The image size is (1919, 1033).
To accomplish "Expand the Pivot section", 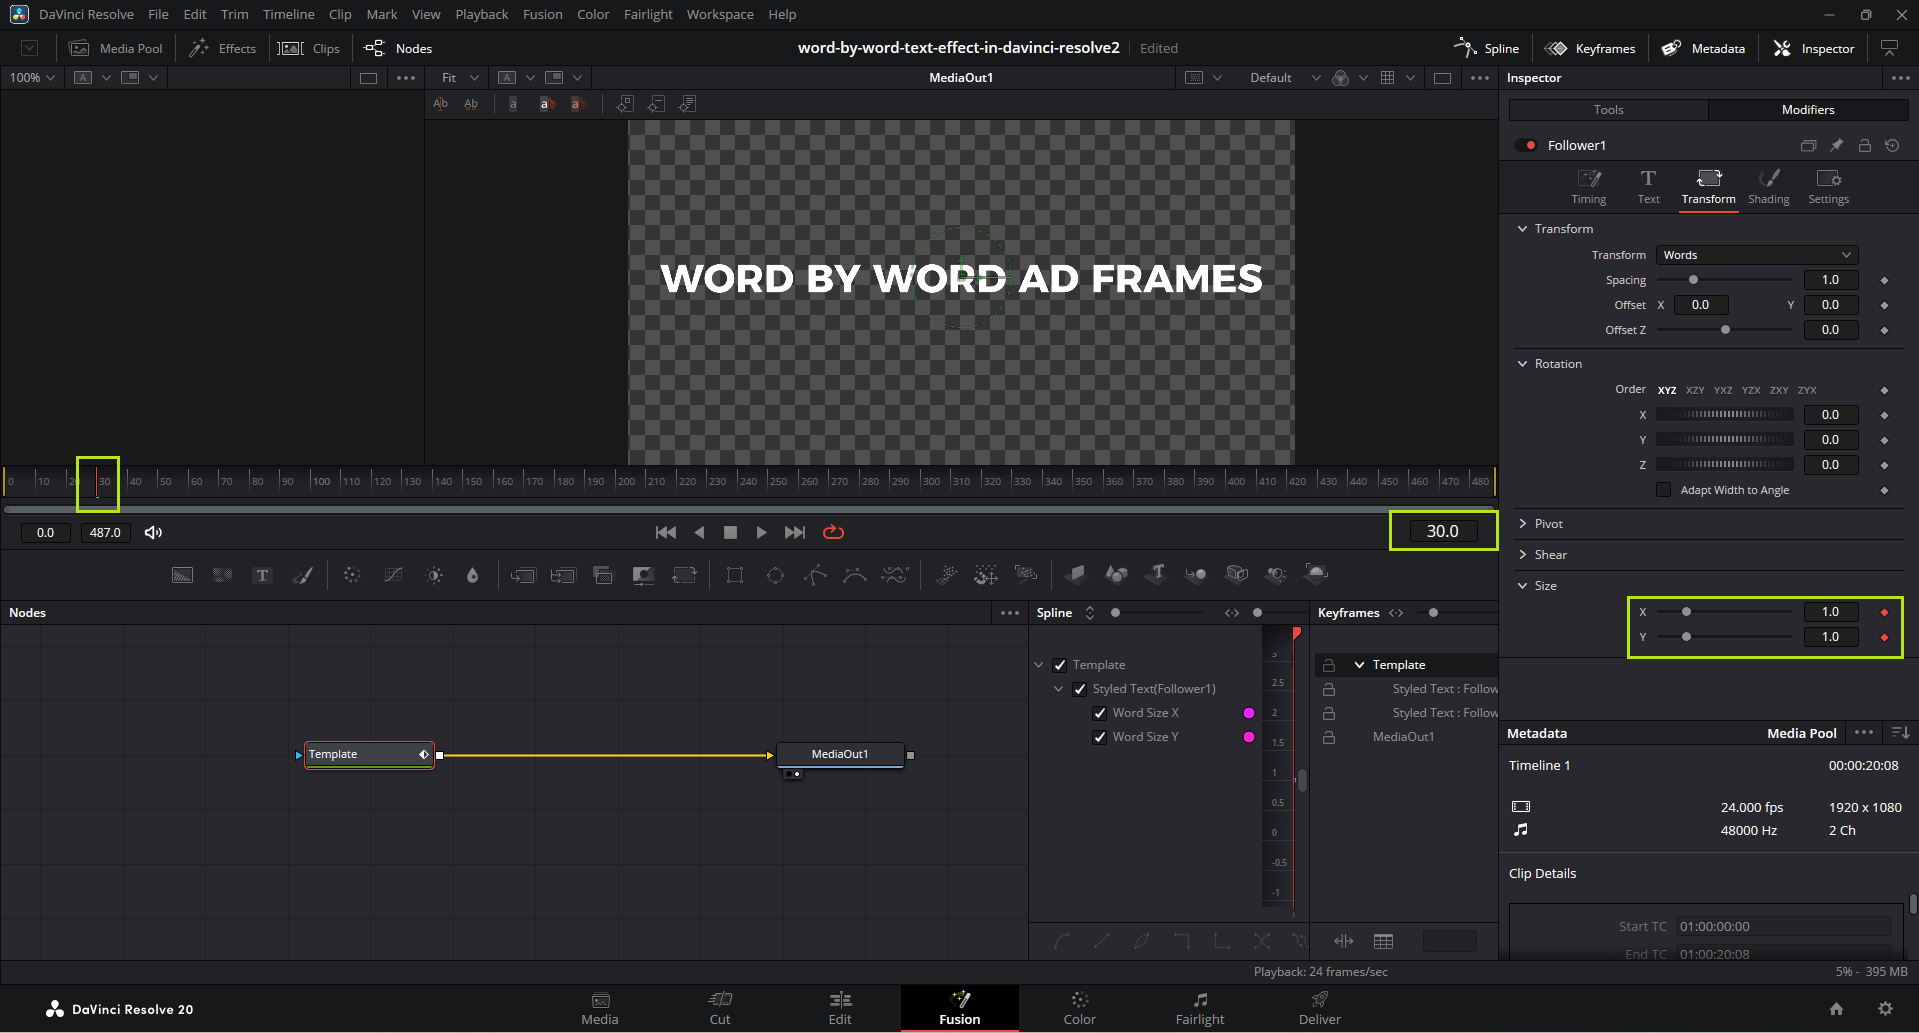I will (x=1539, y=524).
